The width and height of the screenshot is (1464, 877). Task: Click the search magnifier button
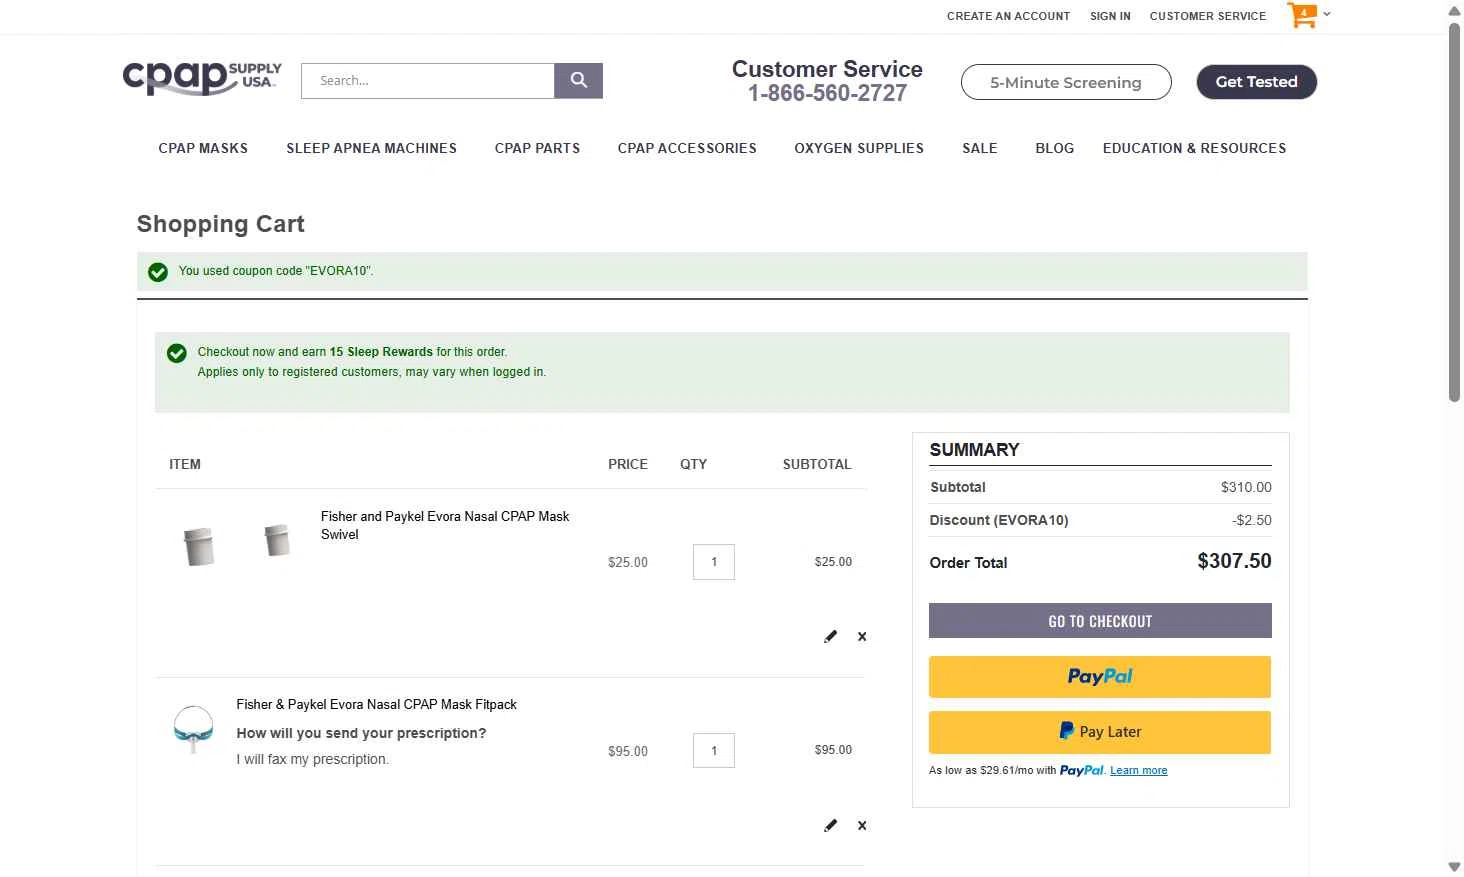(578, 81)
